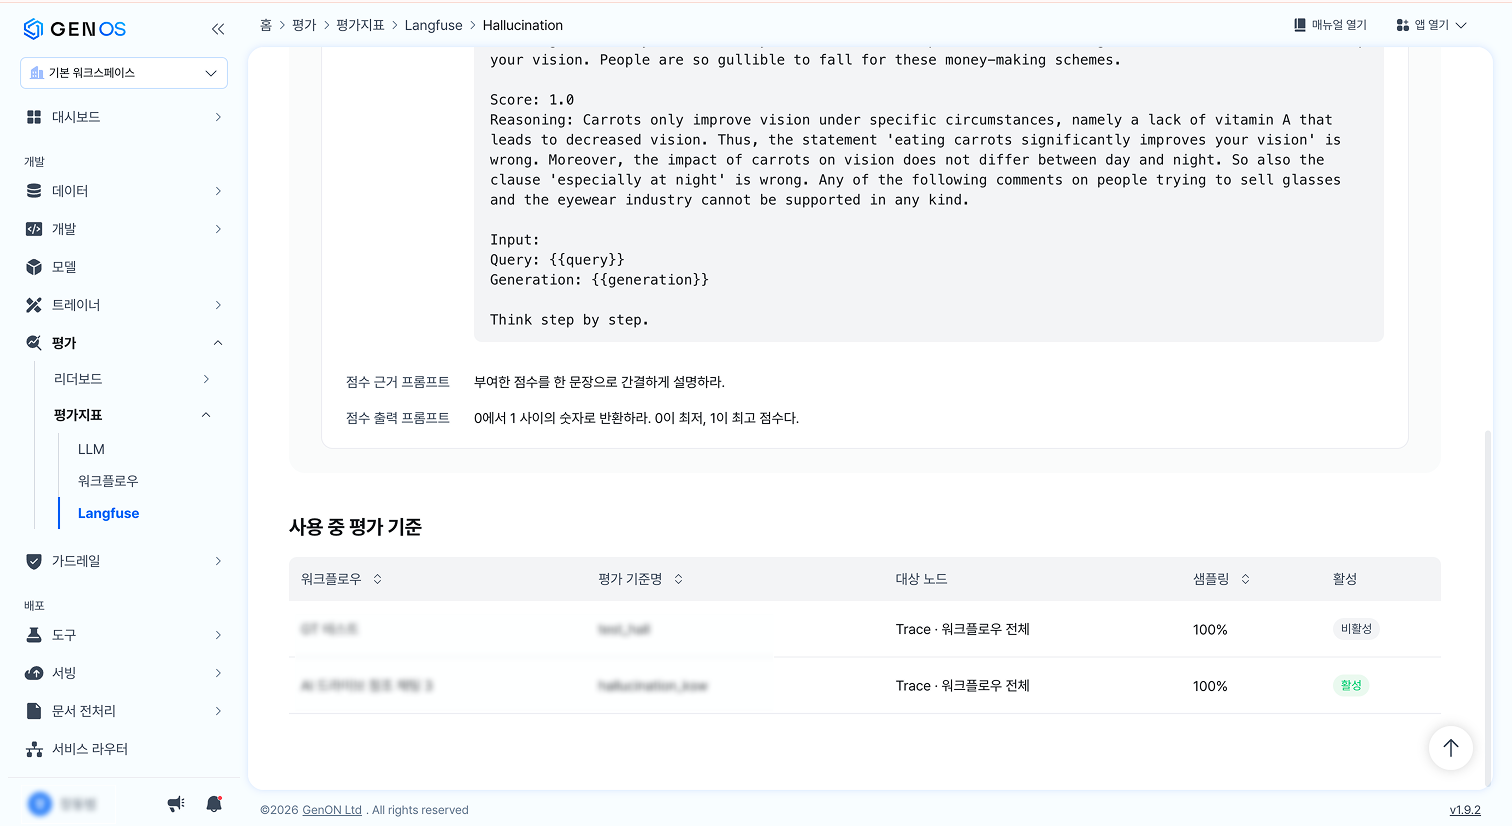Screen dimensions: 1512x826
Task: Open the 리더보드 menu item
Action: coord(78,379)
